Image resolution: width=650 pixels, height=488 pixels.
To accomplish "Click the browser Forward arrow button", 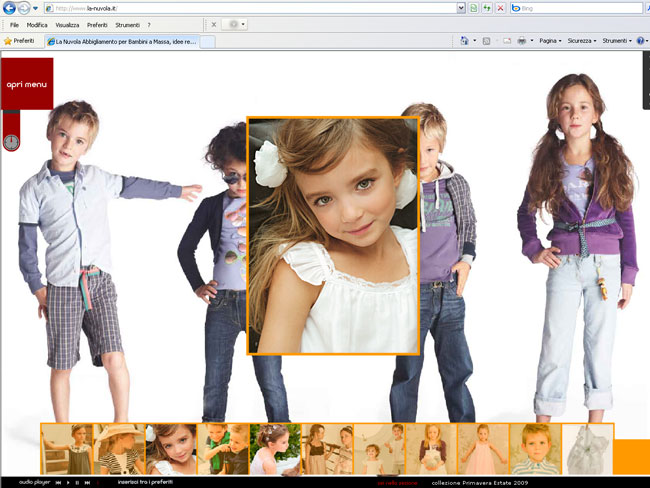I will (x=24, y=8).
